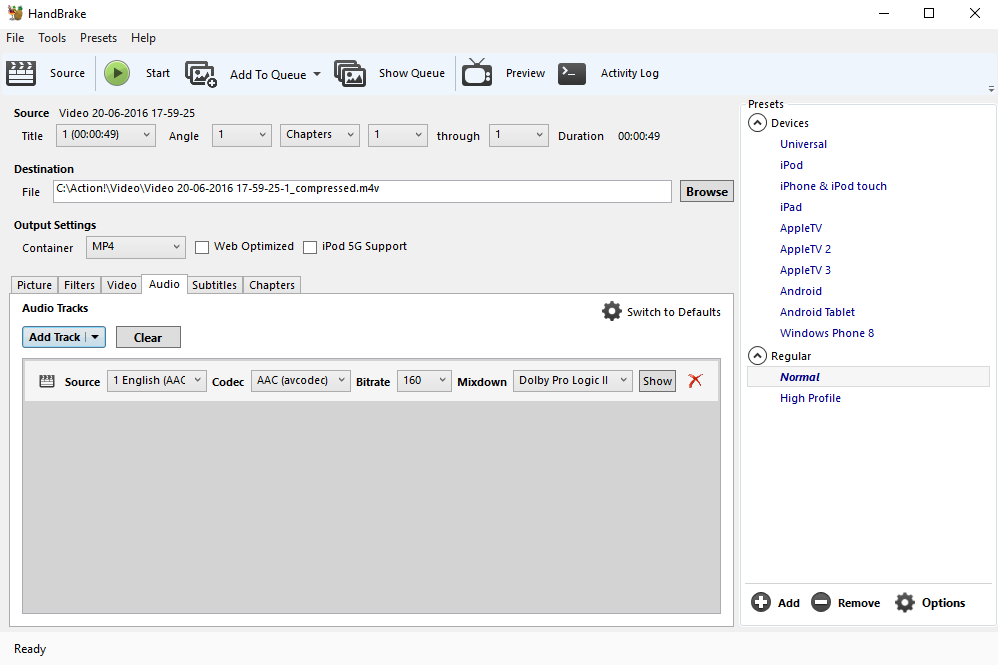Click the Source clapperboard icon
This screenshot has width=998, height=665.
pyautogui.click(x=21, y=73)
